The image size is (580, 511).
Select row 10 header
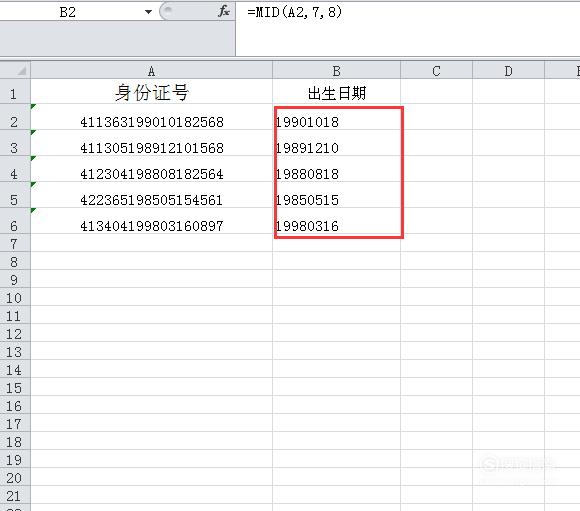15,297
